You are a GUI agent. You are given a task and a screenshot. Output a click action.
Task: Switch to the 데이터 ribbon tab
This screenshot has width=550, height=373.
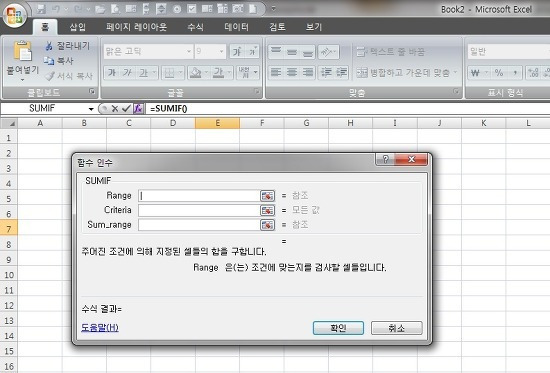click(236, 27)
